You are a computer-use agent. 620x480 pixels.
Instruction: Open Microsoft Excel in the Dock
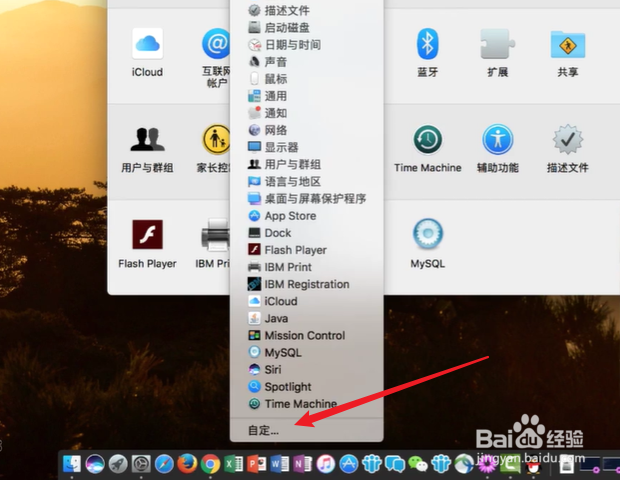point(233,464)
